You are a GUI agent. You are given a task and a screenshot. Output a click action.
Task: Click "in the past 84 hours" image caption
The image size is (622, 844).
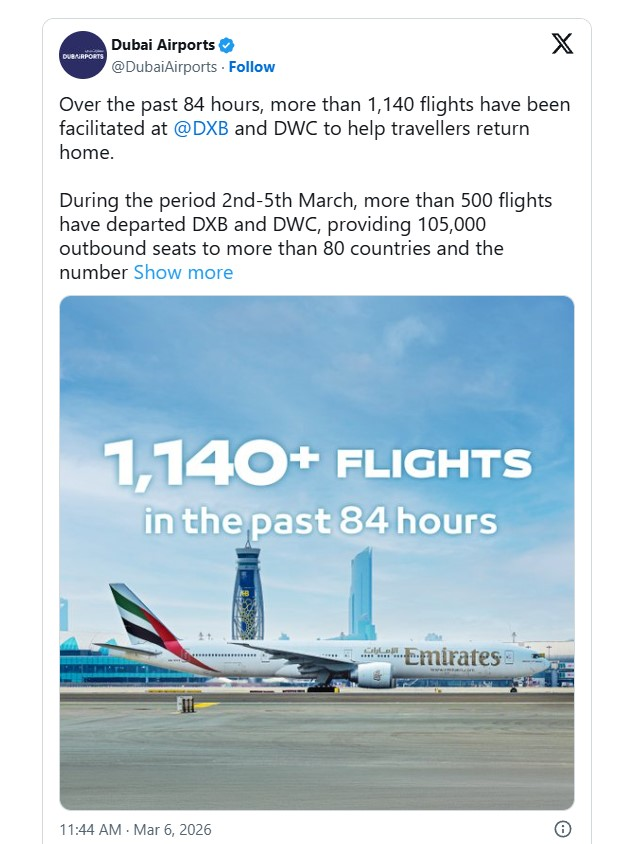tap(320, 521)
